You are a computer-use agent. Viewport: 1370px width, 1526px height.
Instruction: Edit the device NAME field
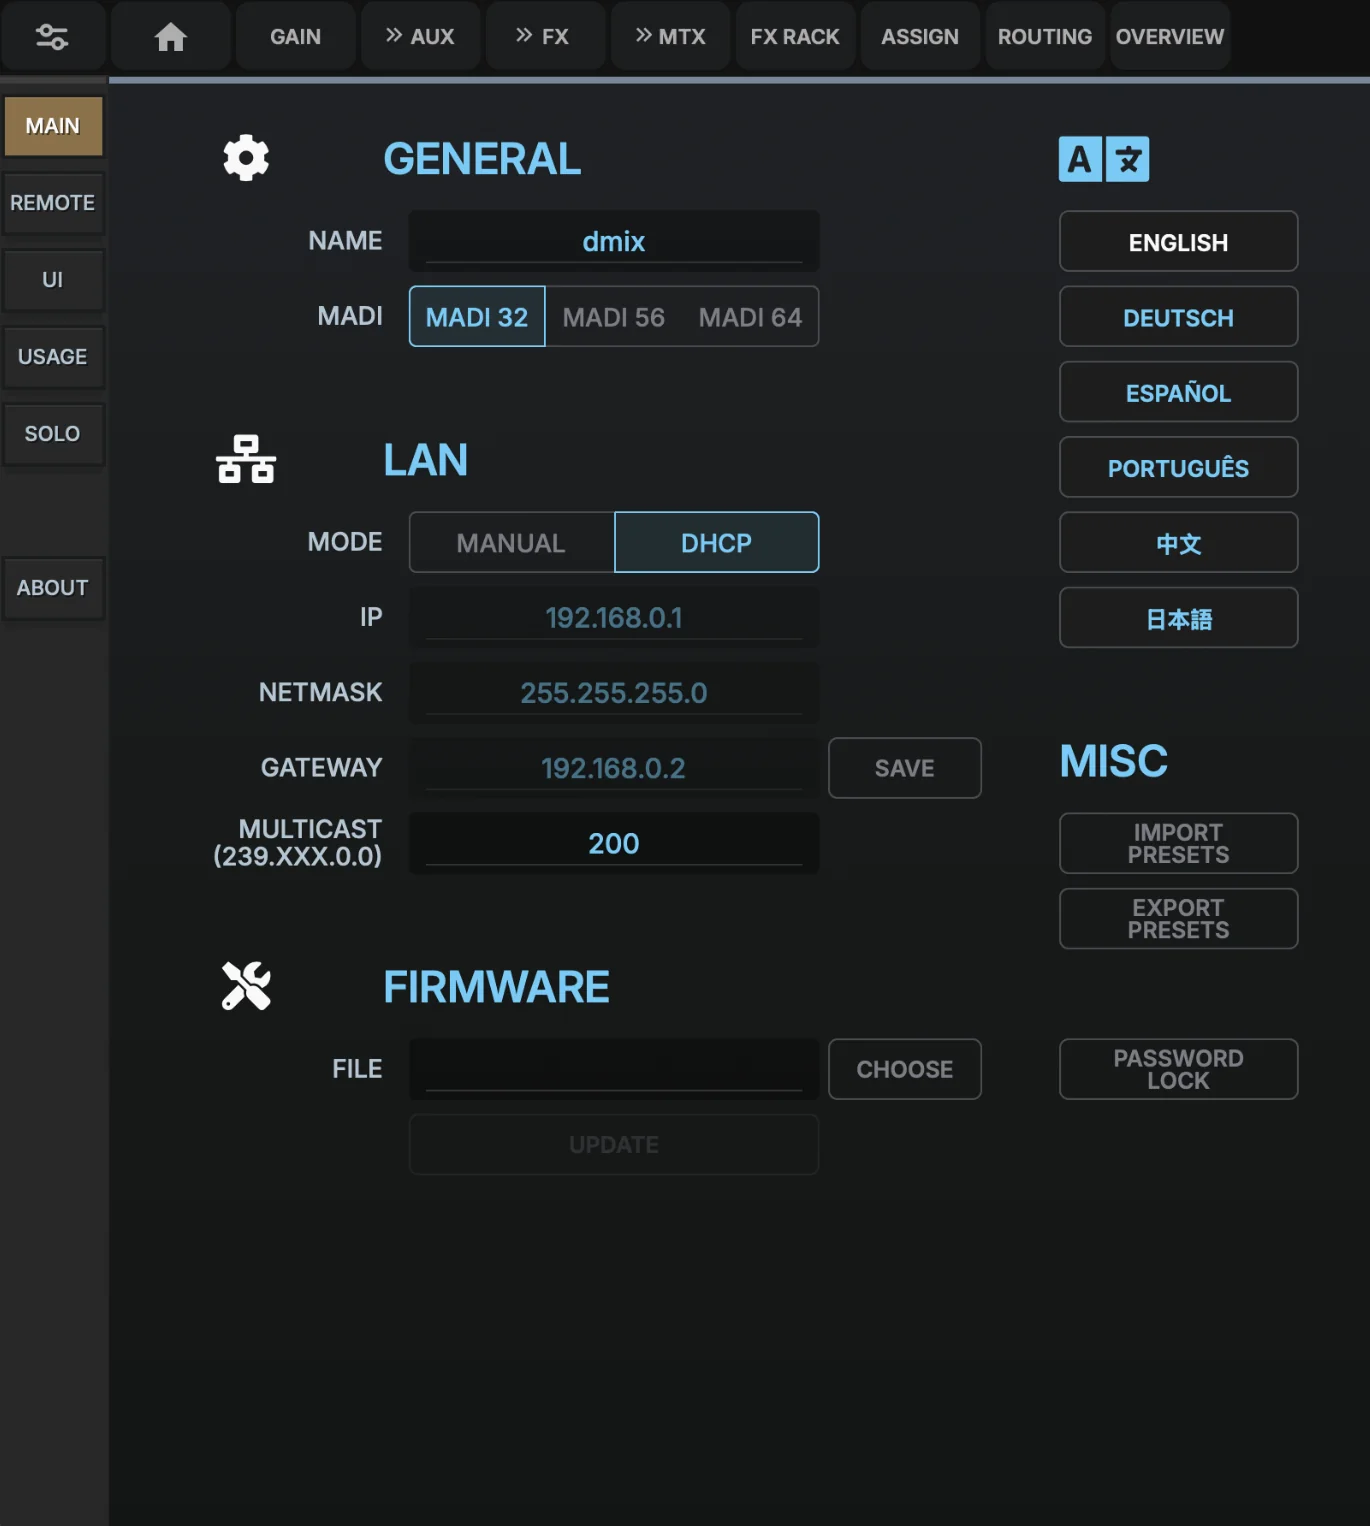pos(614,241)
